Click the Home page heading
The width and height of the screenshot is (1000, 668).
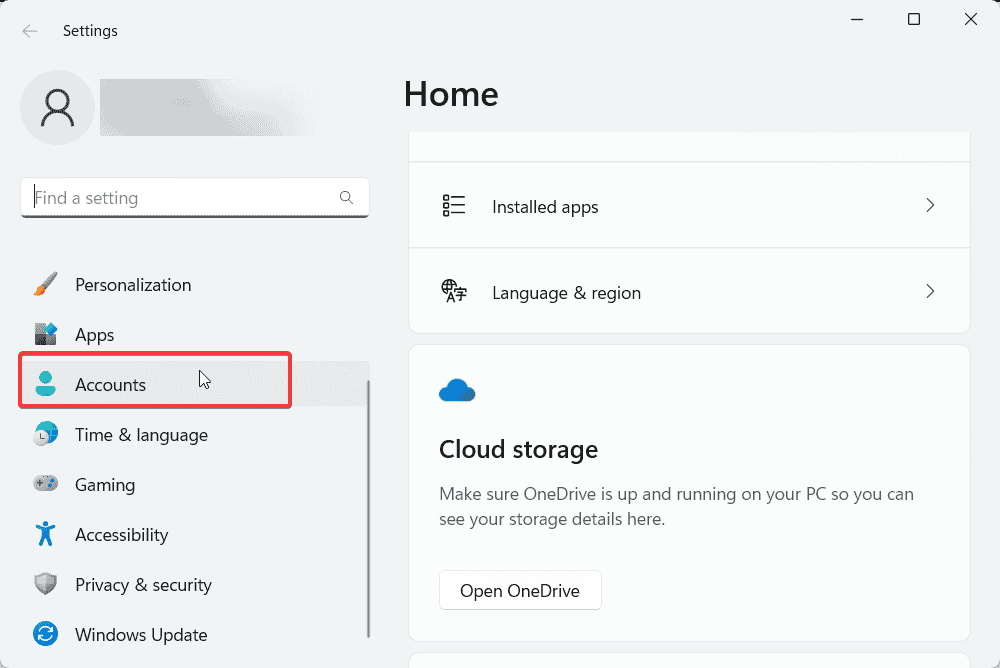(x=451, y=94)
